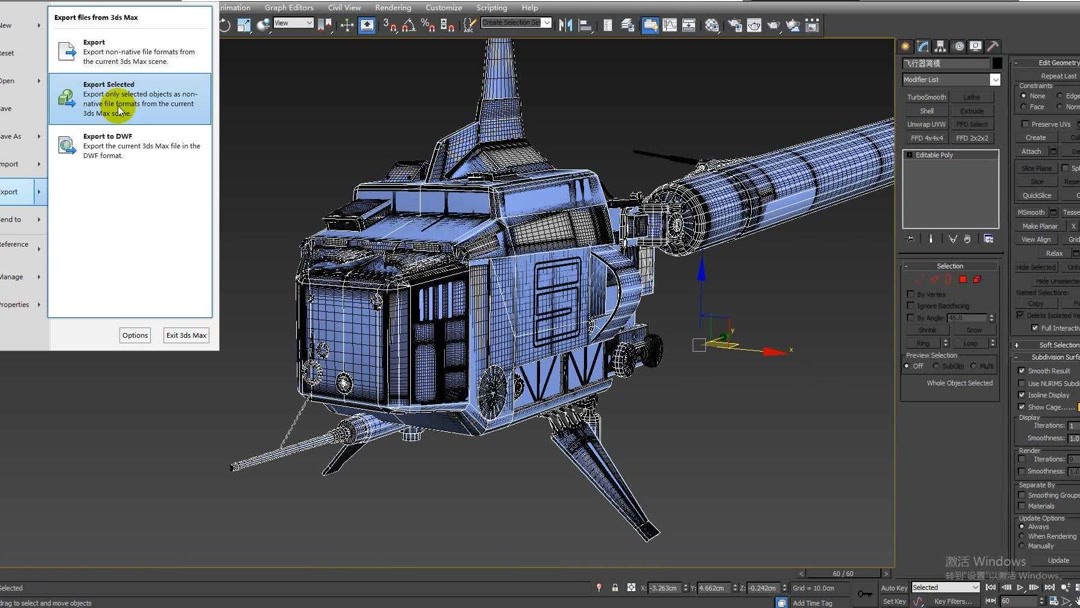Image resolution: width=1080 pixels, height=608 pixels.
Task: Open the Hierarchy command panel tab
Action: [x=940, y=46]
